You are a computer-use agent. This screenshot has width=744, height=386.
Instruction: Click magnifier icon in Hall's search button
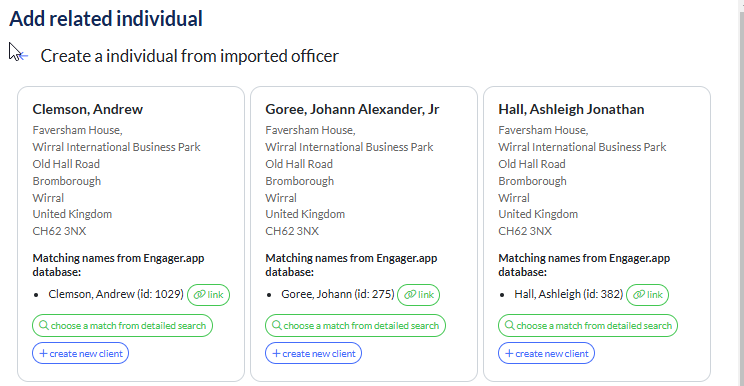(510, 325)
